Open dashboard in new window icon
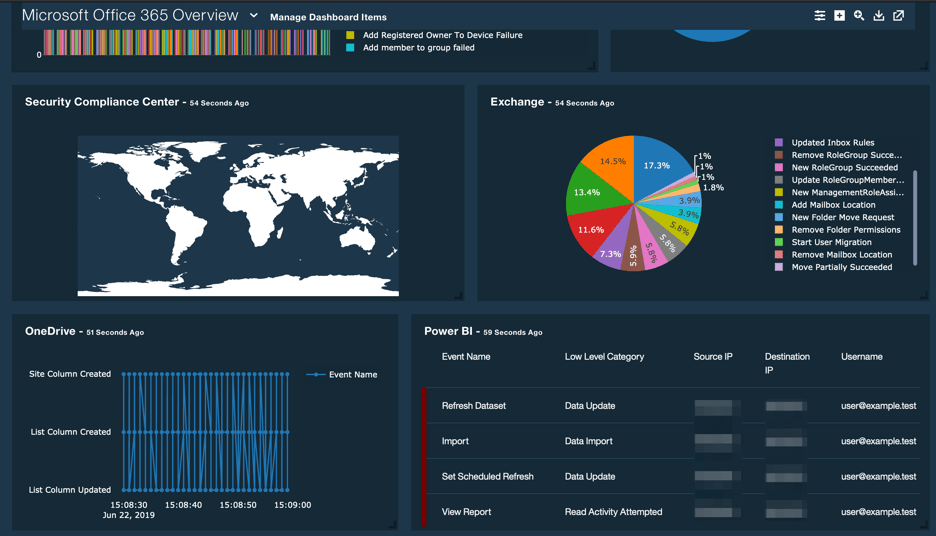 (898, 16)
